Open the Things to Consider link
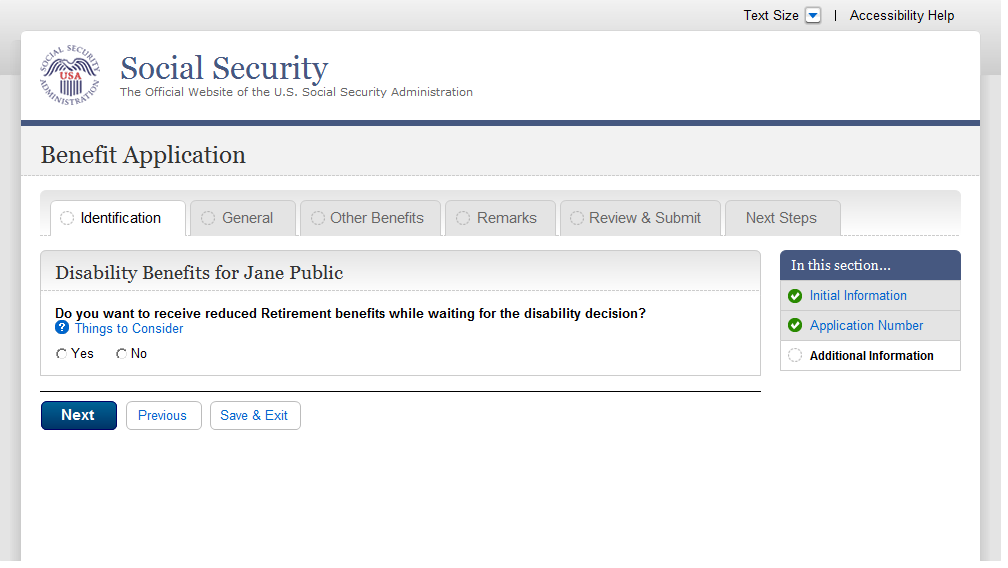The width and height of the screenshot is (1008, 568). pyautogui.click(x=129, y=329)
